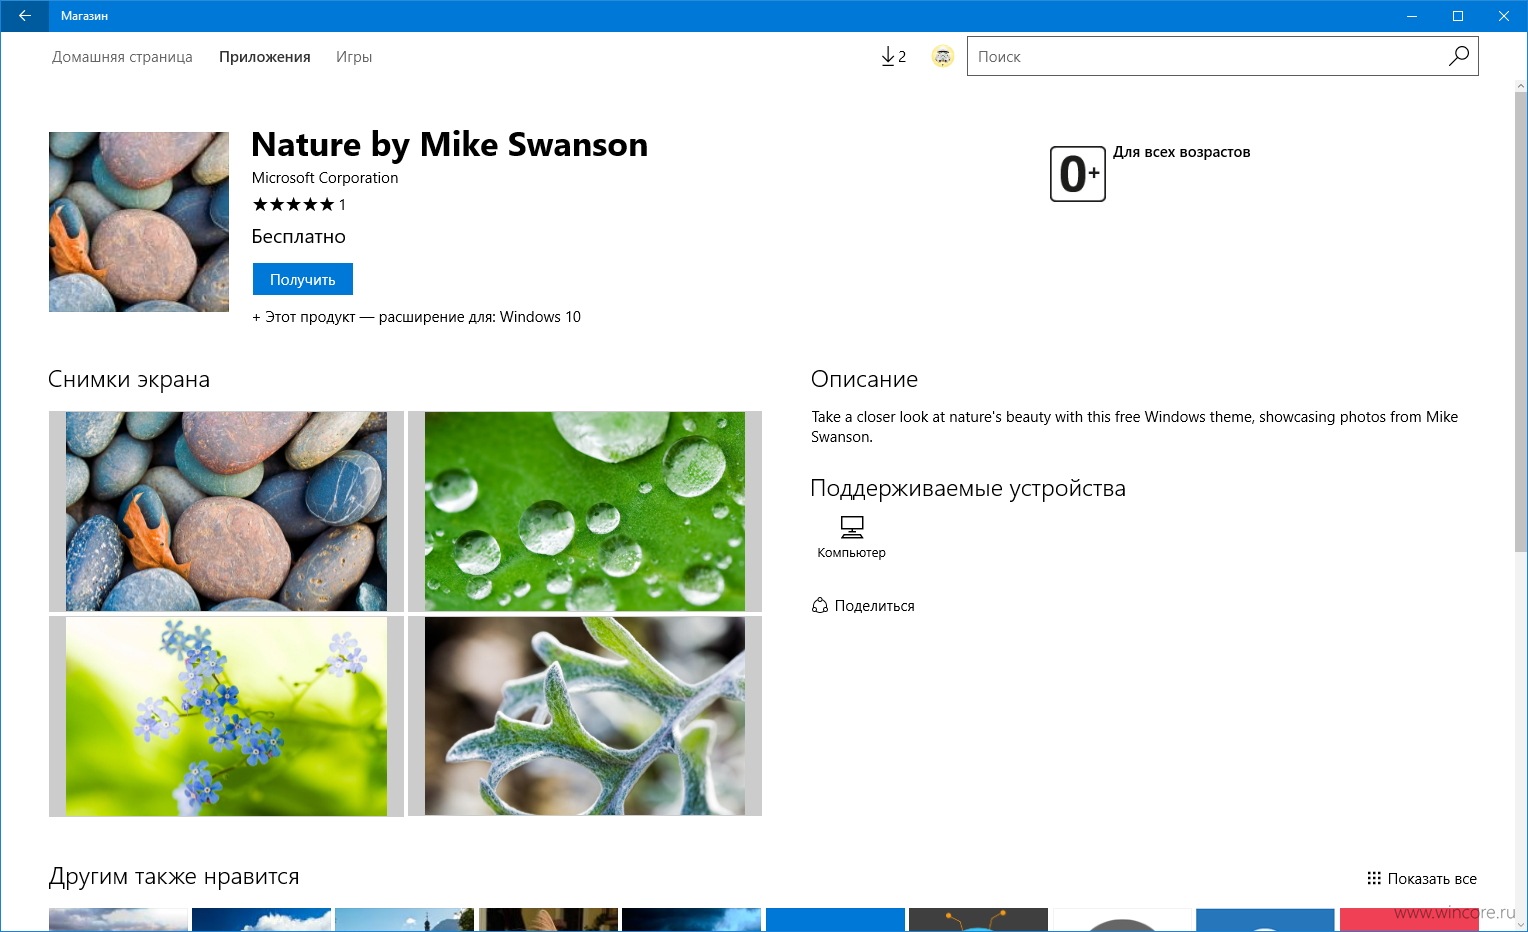Screen dimensions: 1528x932
Task: Switch to the Приложения tab
Action: point(265,57)
